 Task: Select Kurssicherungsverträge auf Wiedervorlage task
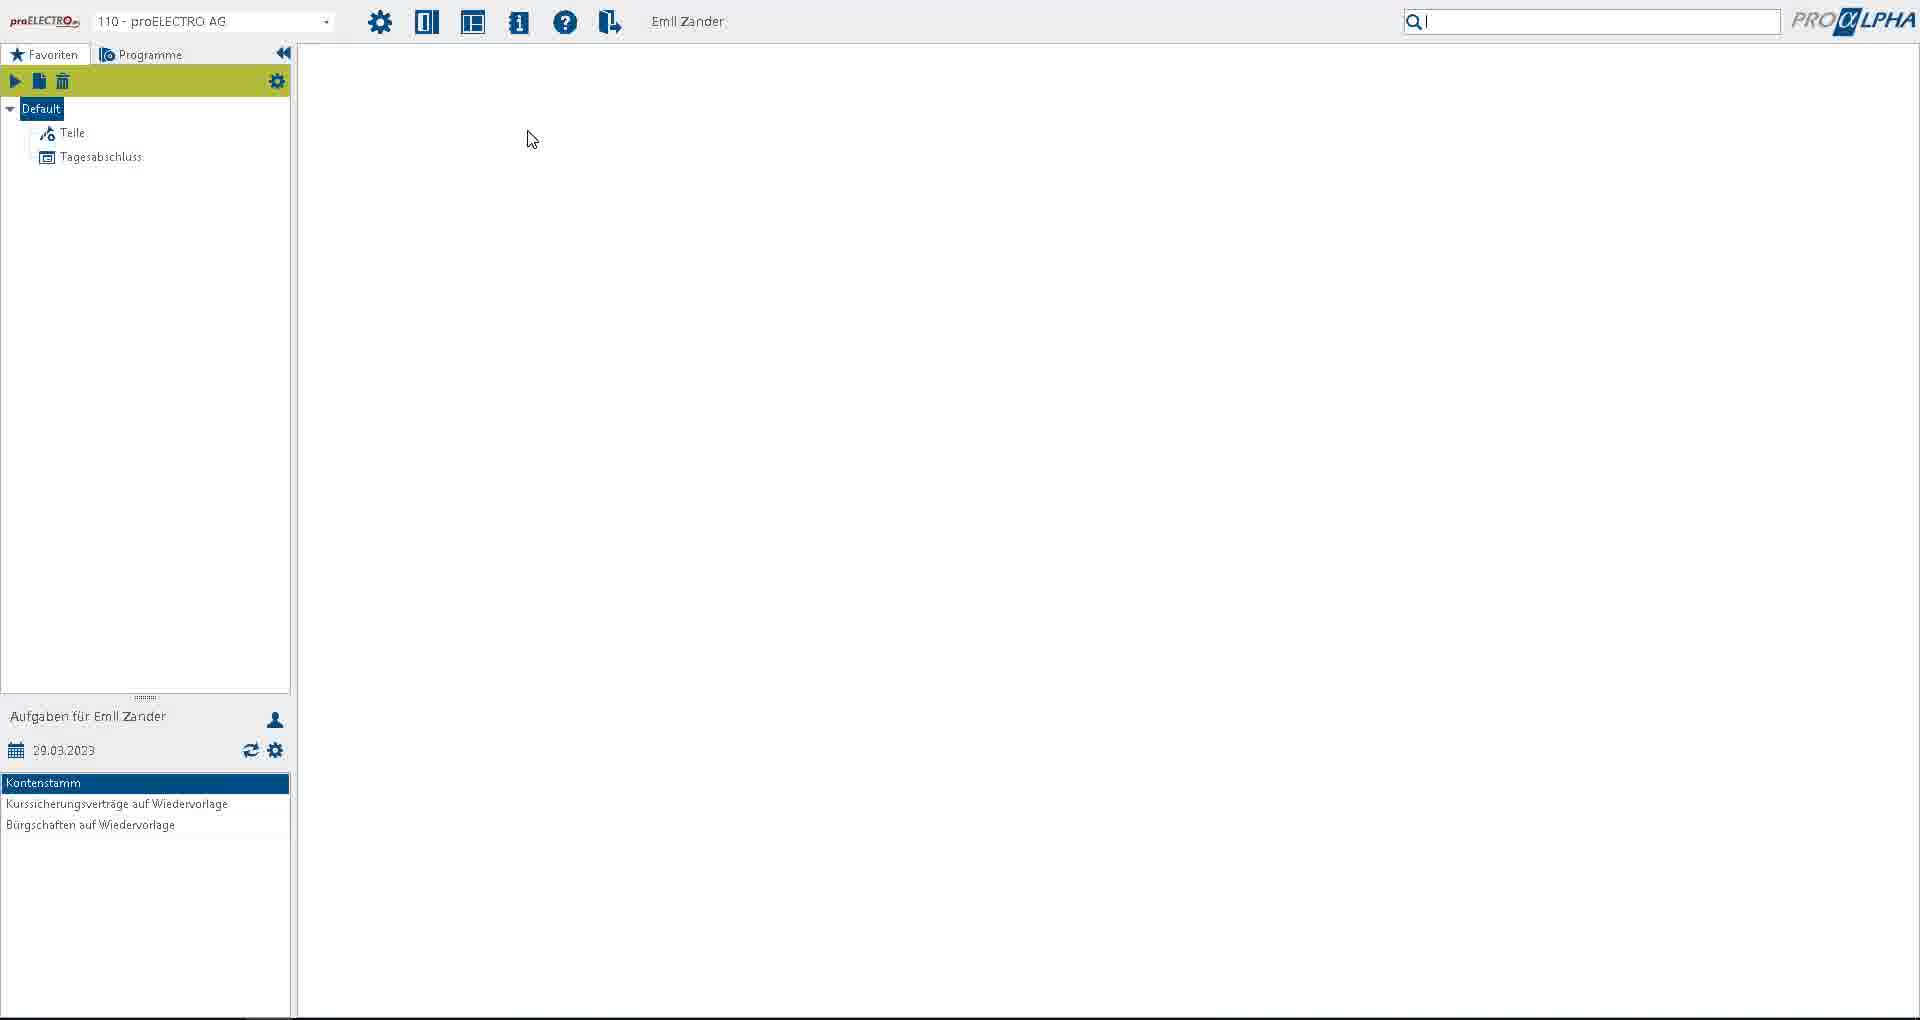(x=145, y=804)
